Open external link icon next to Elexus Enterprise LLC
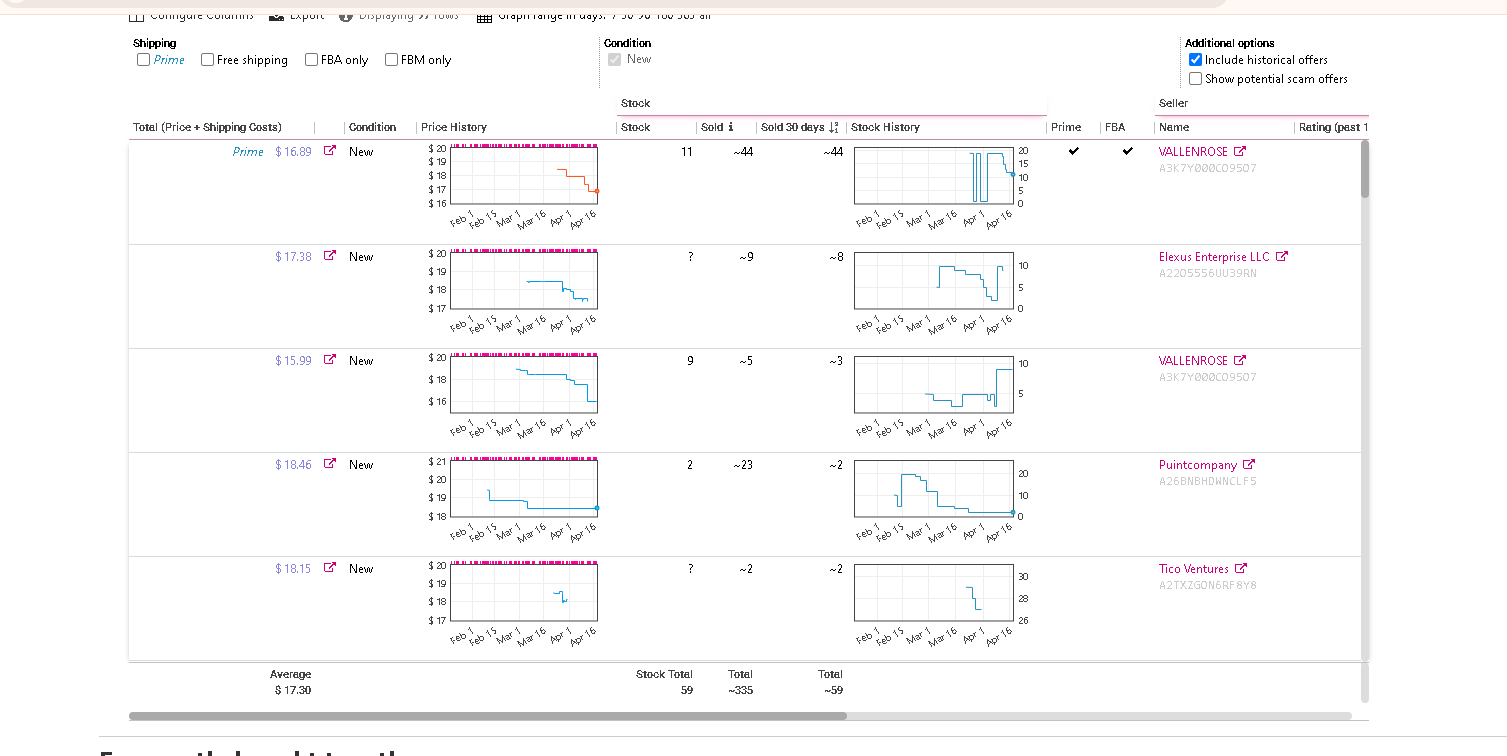Image resolution: width=1507 pixels, height=756 pixels. [1282, 256]
